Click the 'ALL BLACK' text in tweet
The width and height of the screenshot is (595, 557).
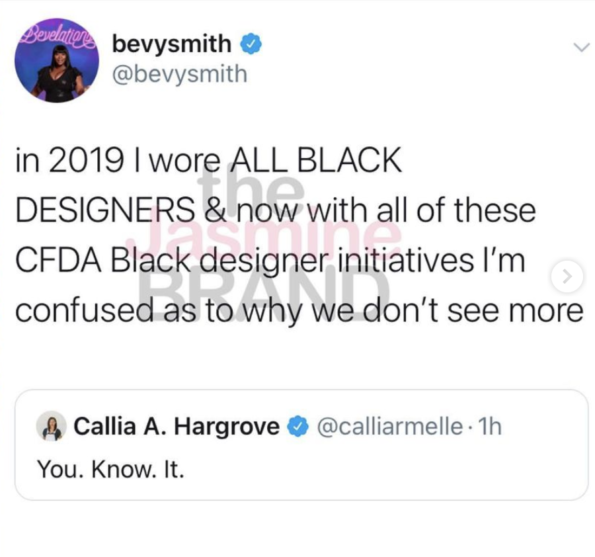(x=316, y=160)
